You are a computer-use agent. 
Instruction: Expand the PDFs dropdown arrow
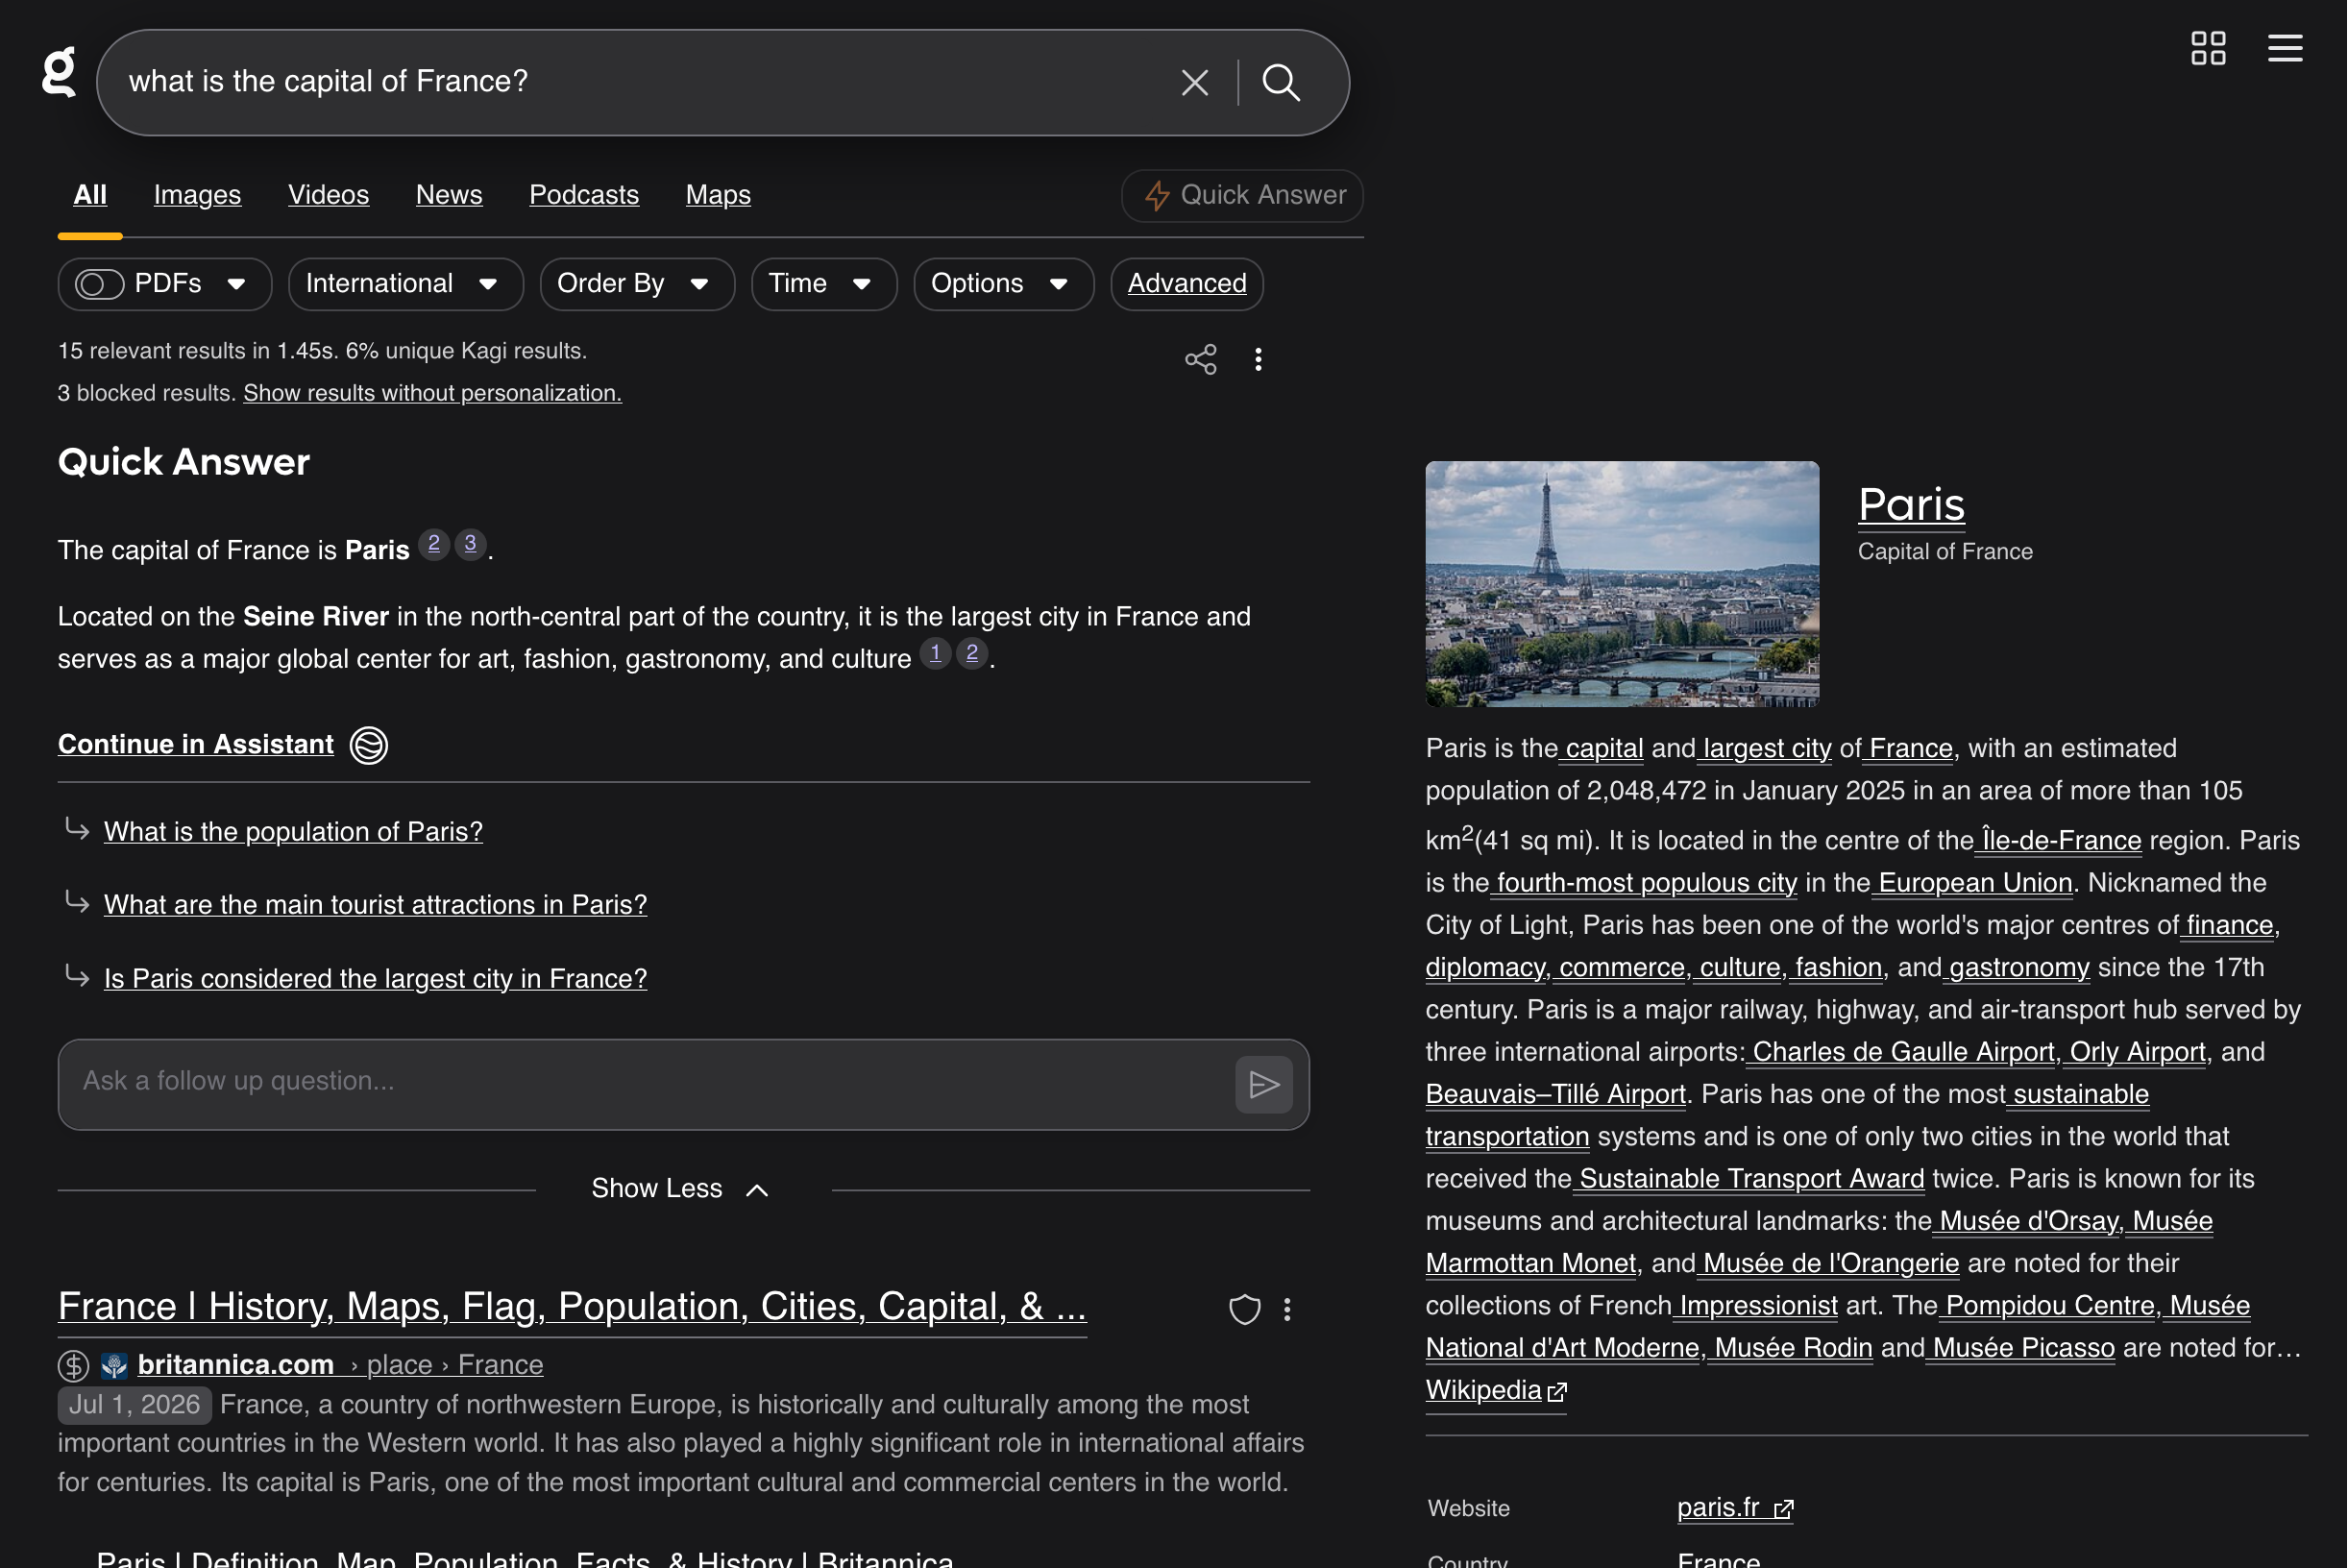tap(236, 284)
